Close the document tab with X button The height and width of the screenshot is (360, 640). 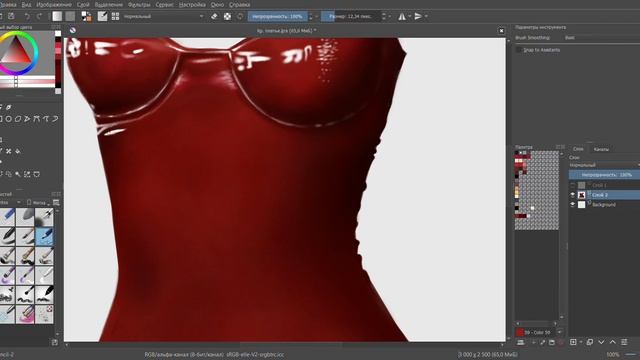pos(502,31)
